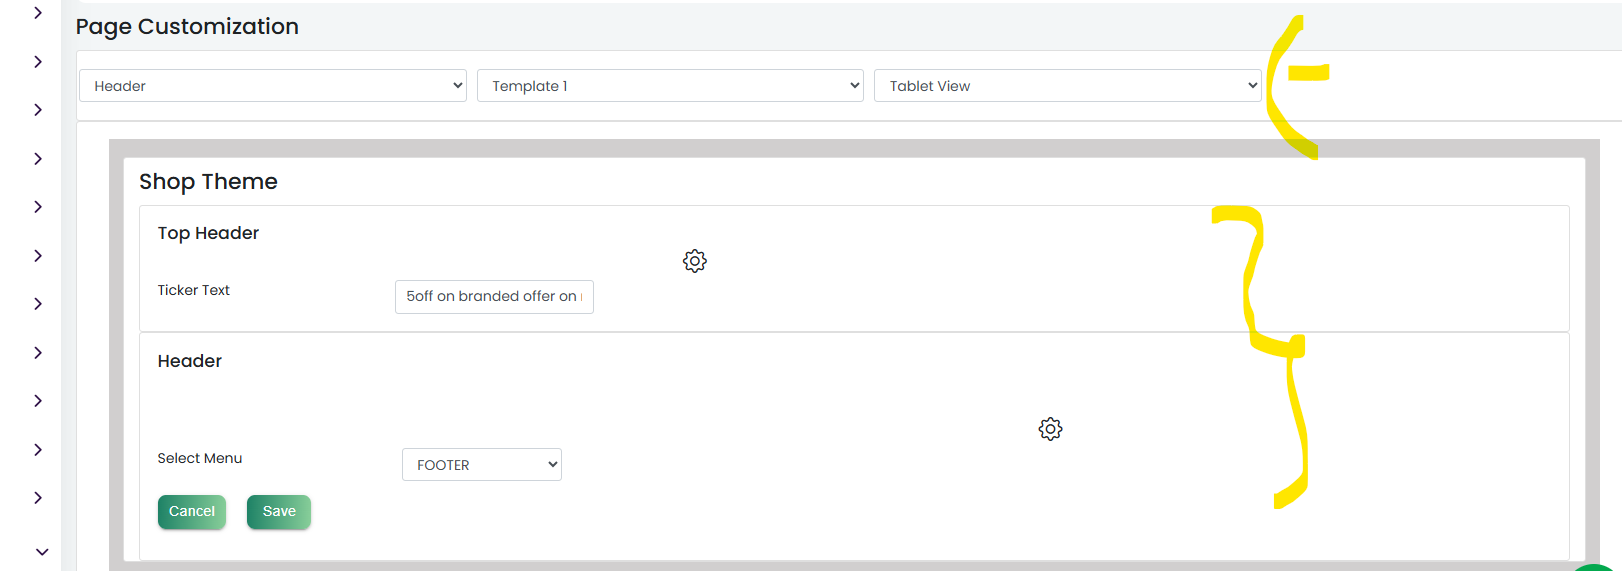Open the Header section dropdown
This screenshot has width=1622, height=571.
pos(273,86)
